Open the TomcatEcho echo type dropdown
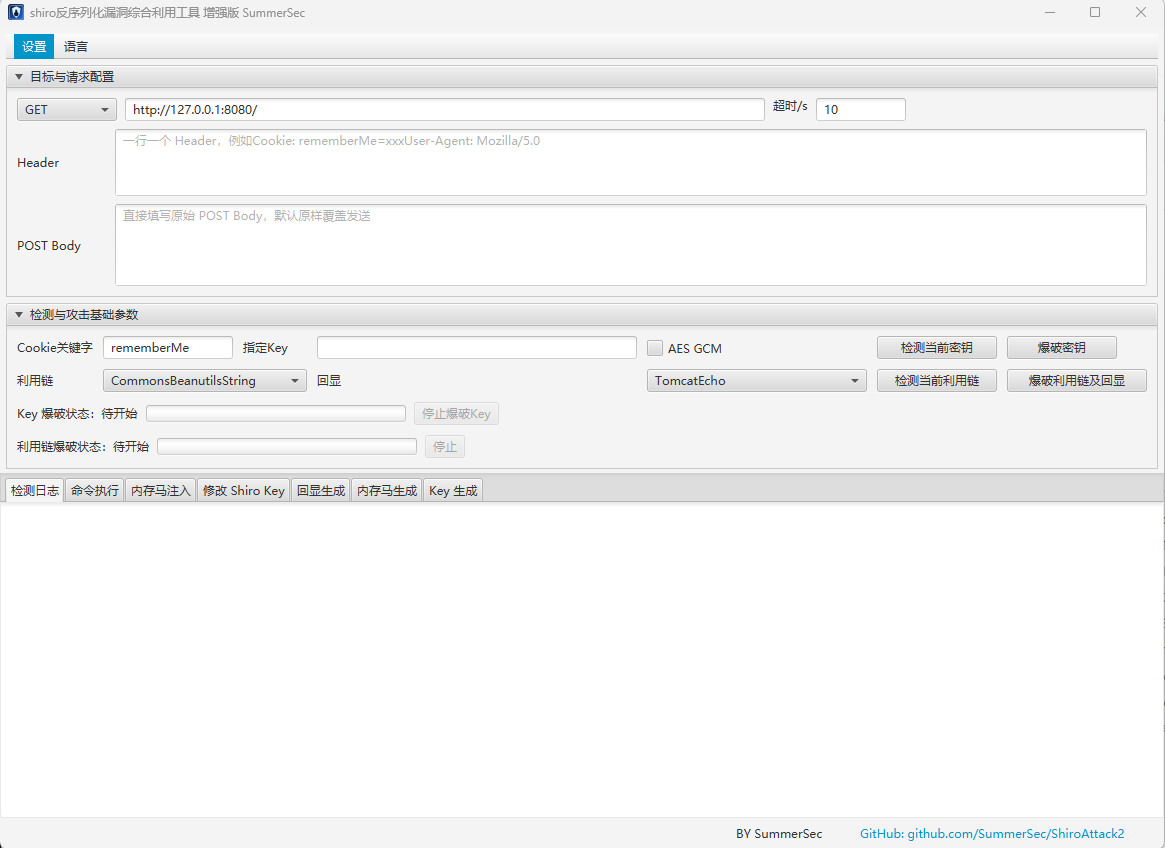 tap(756, 381)
